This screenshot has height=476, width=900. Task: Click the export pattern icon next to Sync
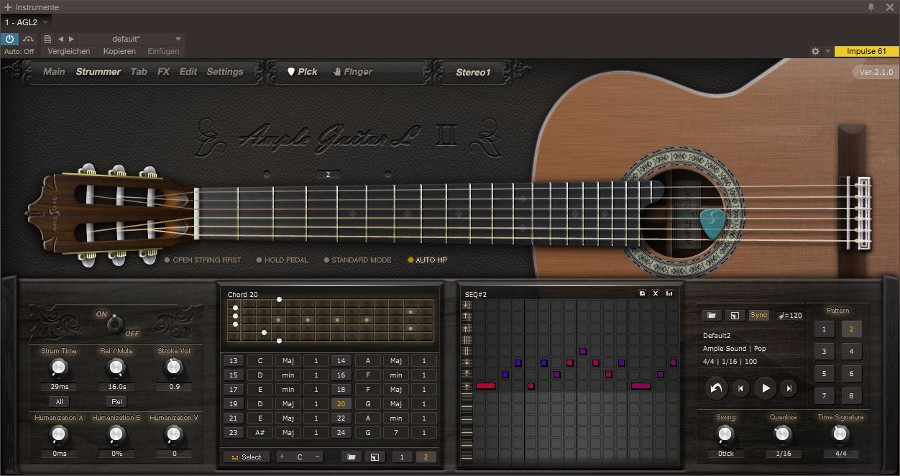(x=734, y=315)
